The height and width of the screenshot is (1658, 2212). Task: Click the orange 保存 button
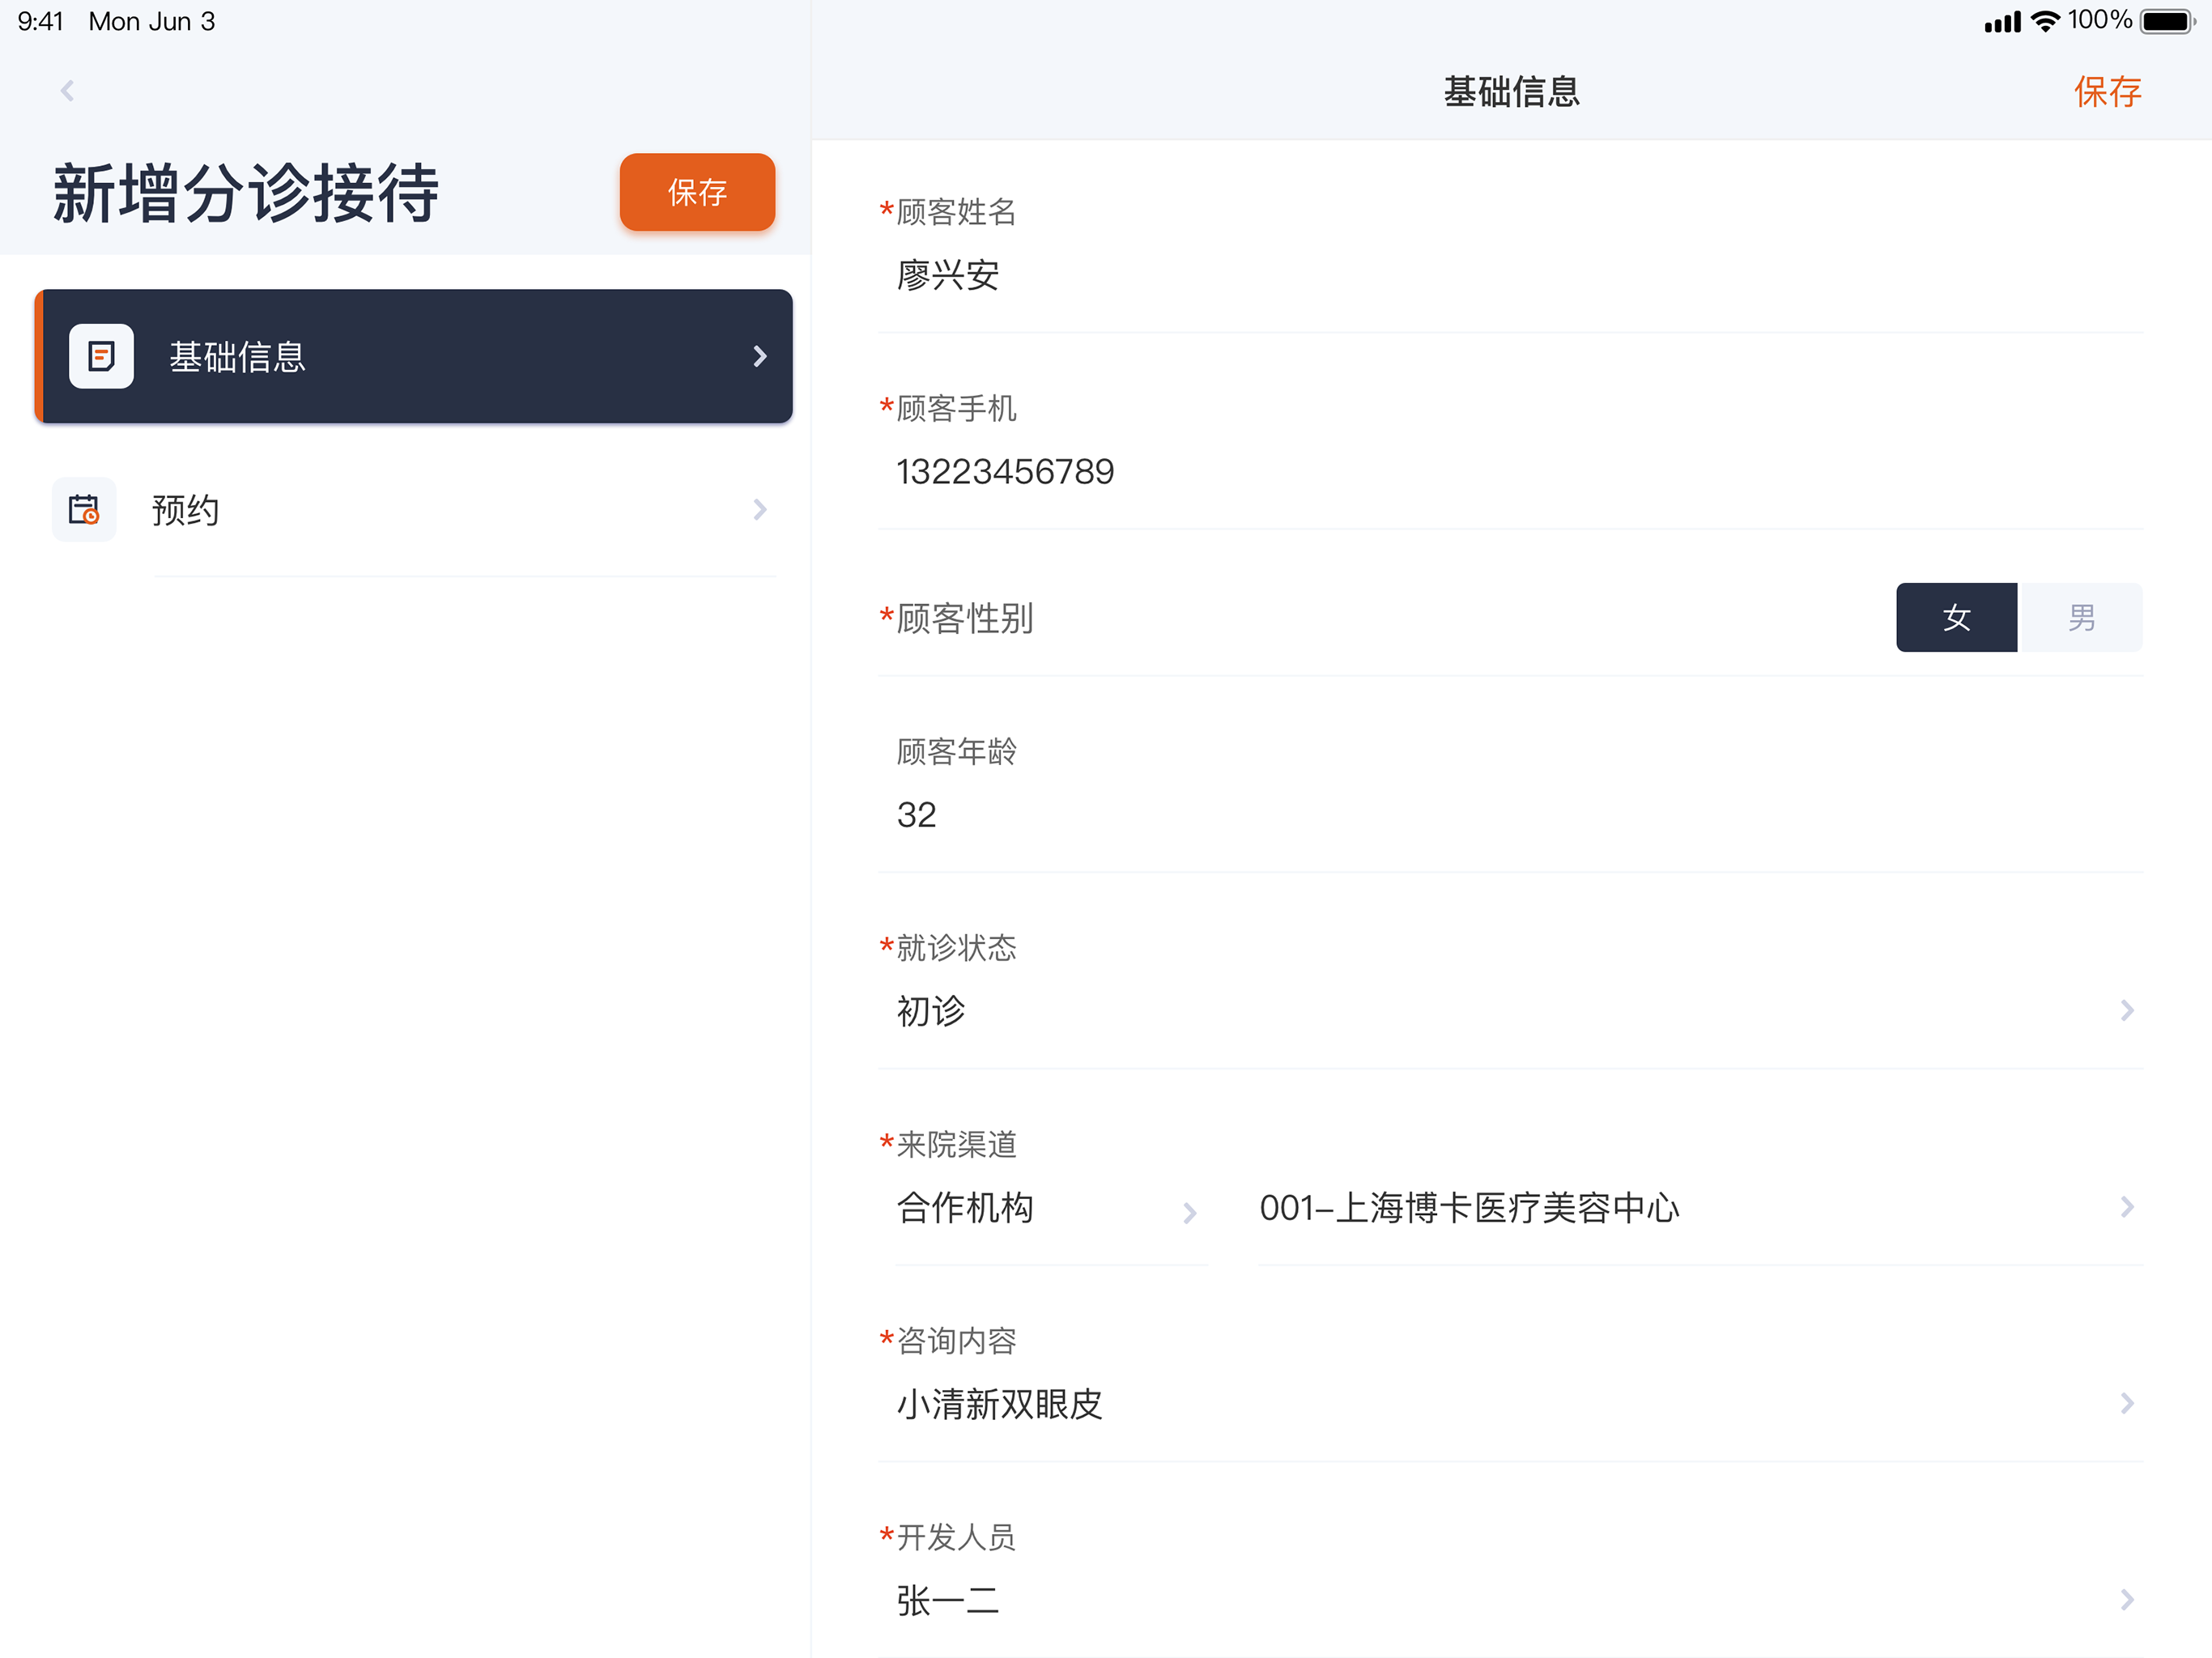[x=697, y=192]
